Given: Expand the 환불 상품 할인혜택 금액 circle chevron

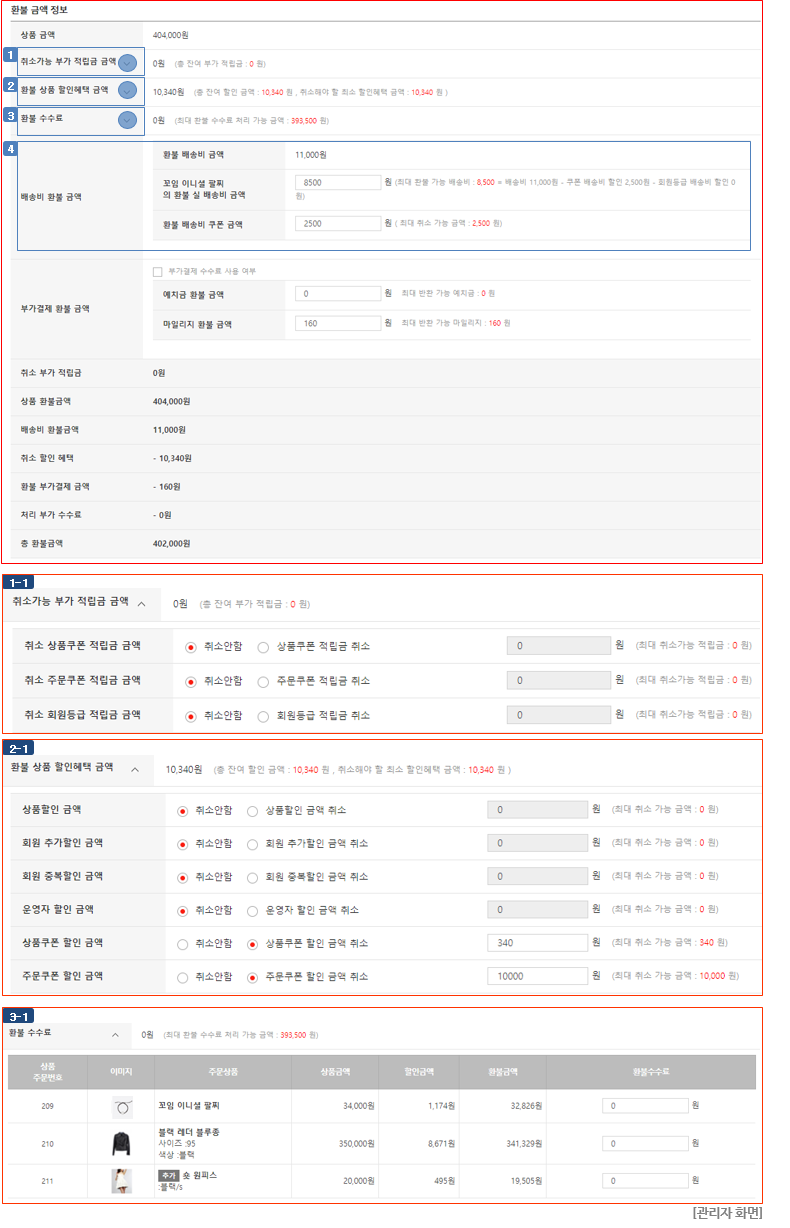Looking at the screenshot, I should tap(127, 90).
